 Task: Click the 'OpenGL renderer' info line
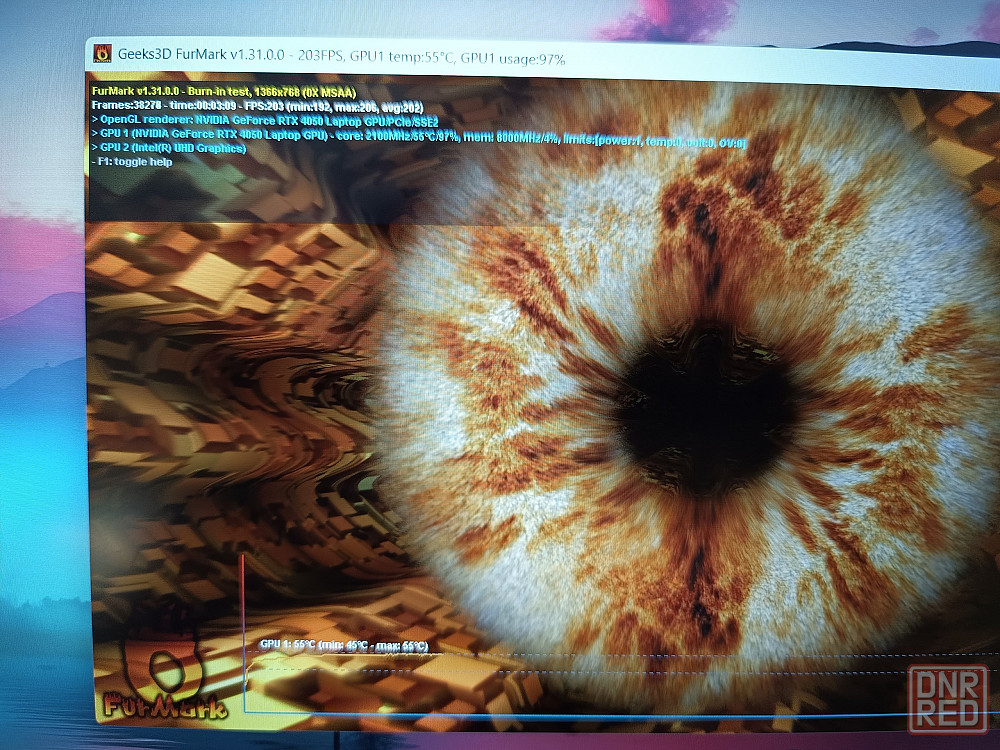[x=271, y=120]
